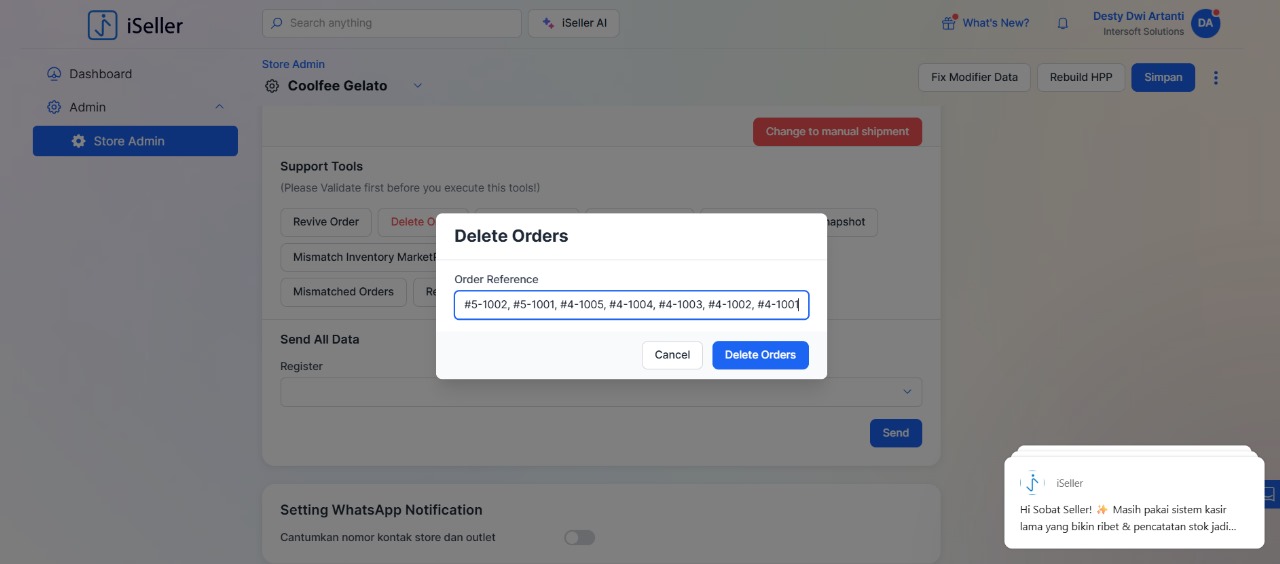Click the search magnifier icon

click(x=276, y=23)
